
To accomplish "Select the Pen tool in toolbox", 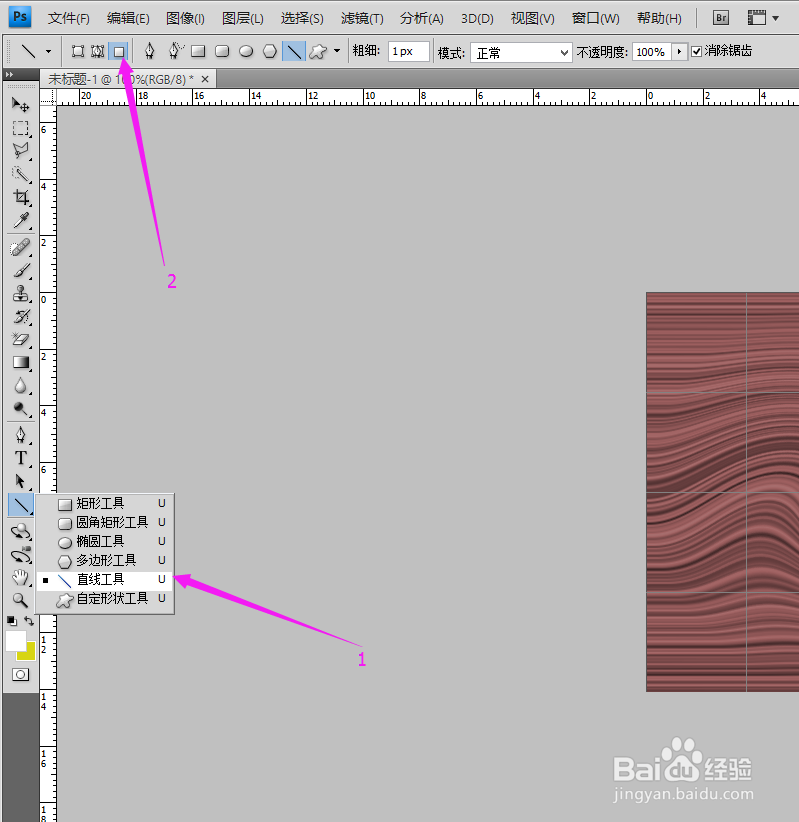I will (x=20, y=435).
